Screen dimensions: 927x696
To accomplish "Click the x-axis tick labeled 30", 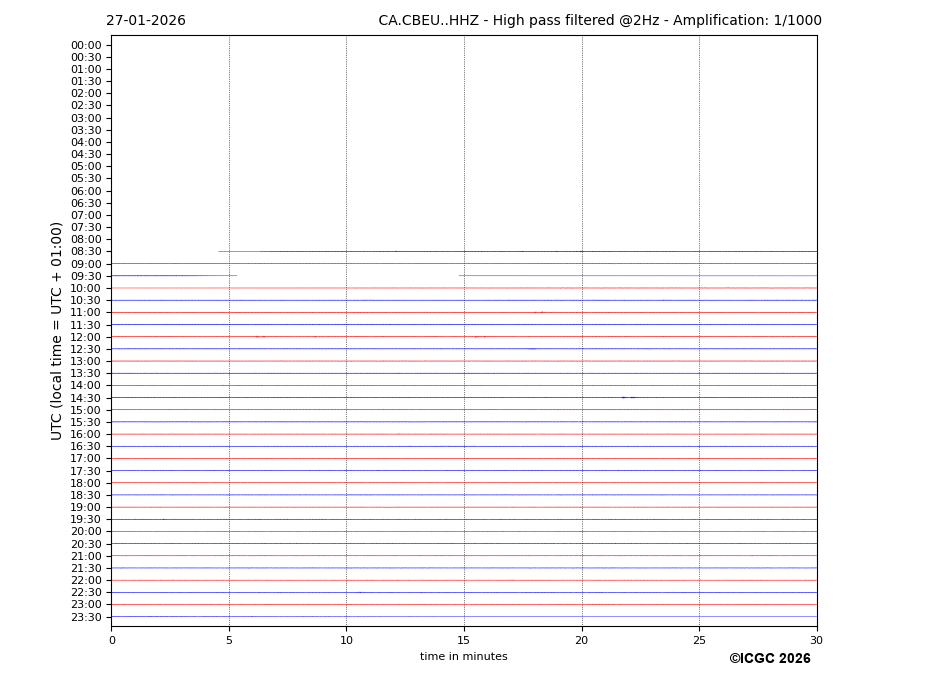I will point(816,640).
